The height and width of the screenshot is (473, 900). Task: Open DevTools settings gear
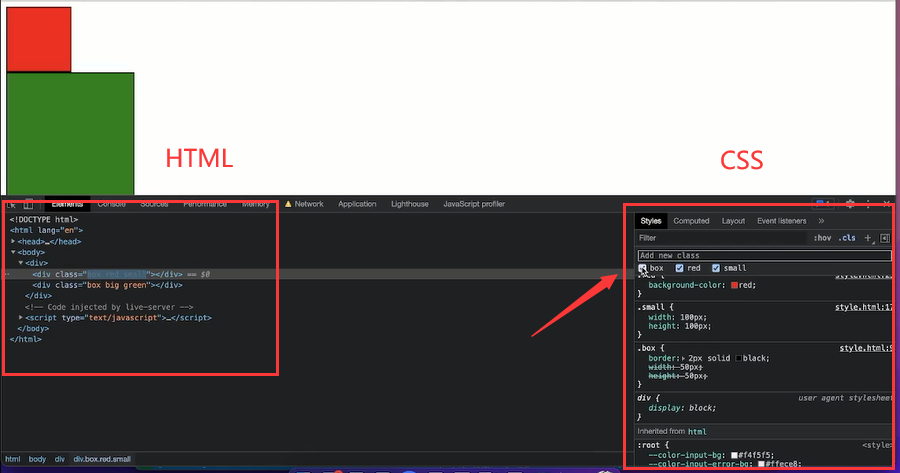[850, 204]
